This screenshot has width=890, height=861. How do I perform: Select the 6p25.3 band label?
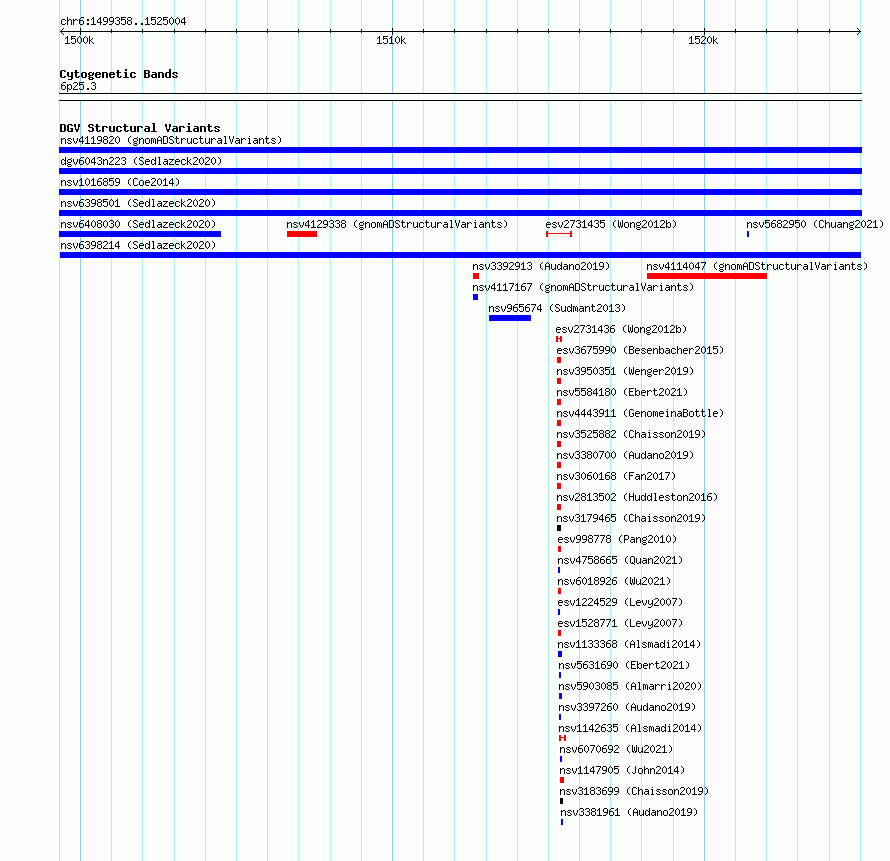[x=78, y=86]
